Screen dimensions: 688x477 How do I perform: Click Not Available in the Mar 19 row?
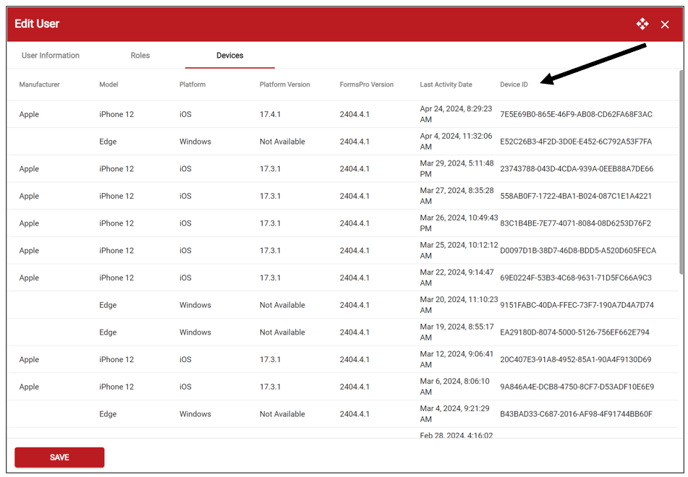click(x=282, y=332)
